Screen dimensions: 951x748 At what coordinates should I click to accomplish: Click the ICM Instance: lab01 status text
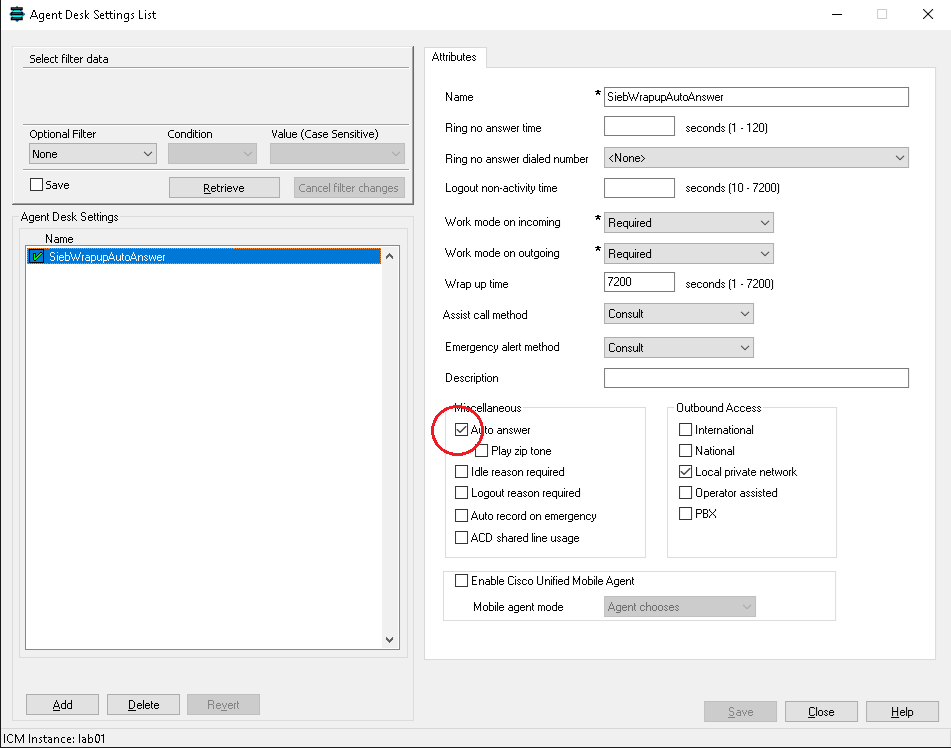(x=55, y=739)
